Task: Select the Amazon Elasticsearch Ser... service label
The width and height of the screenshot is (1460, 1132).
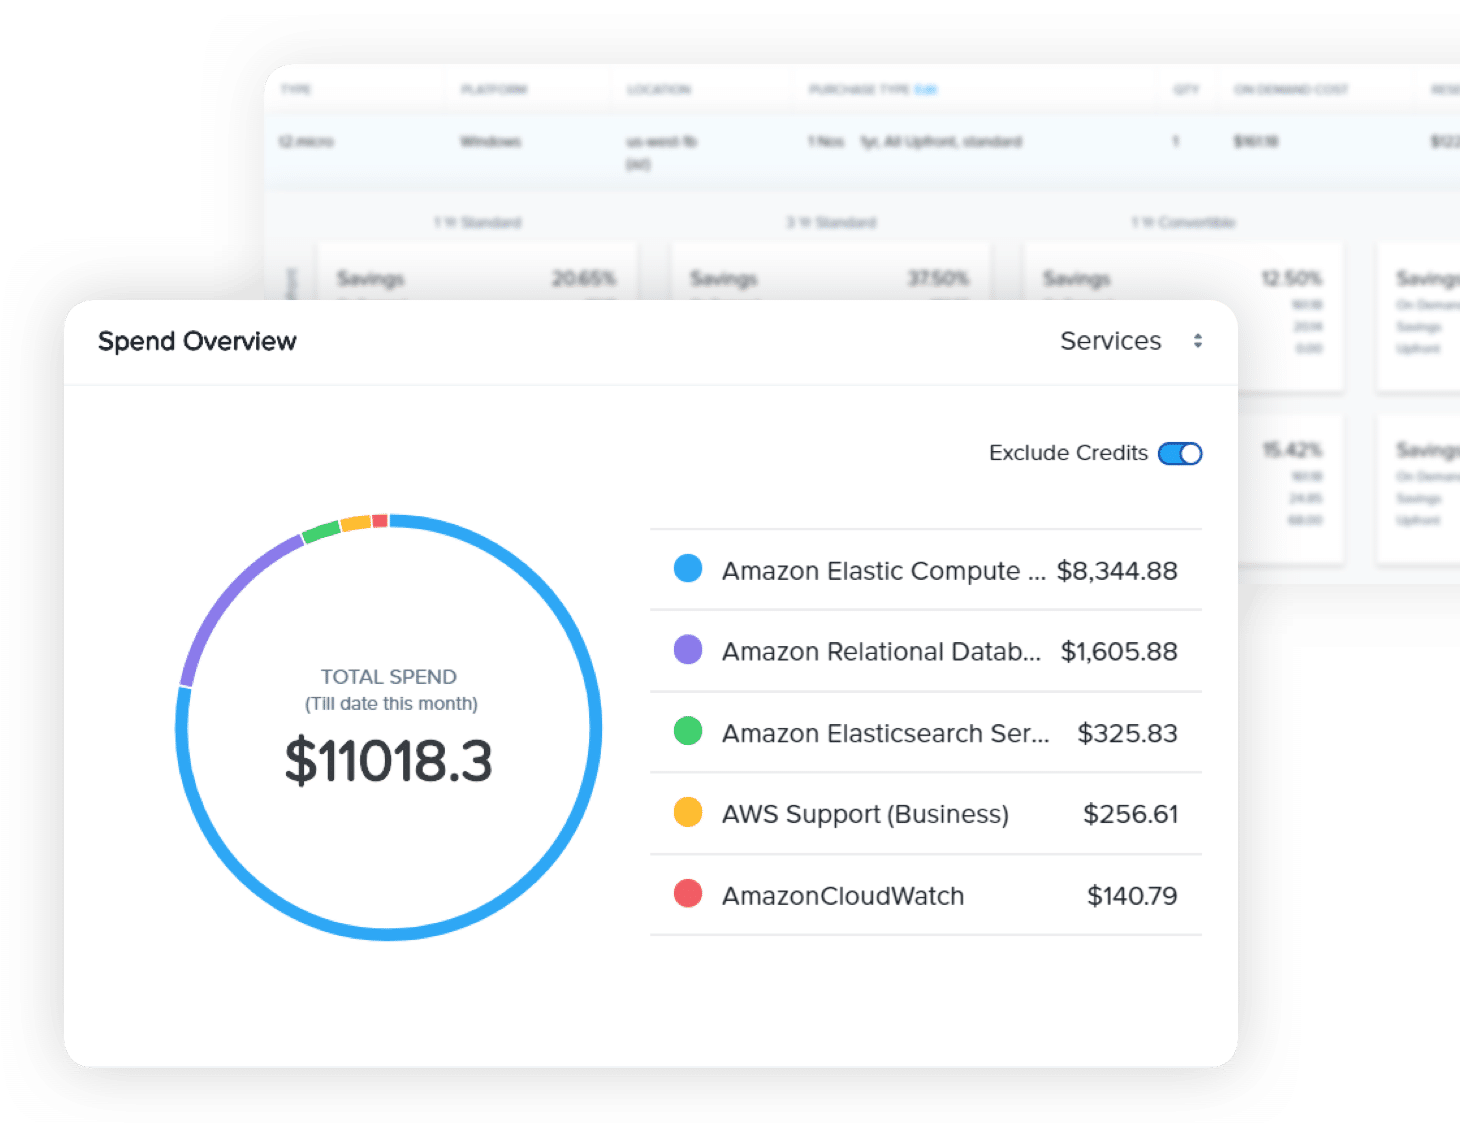Action: point(885,734)
